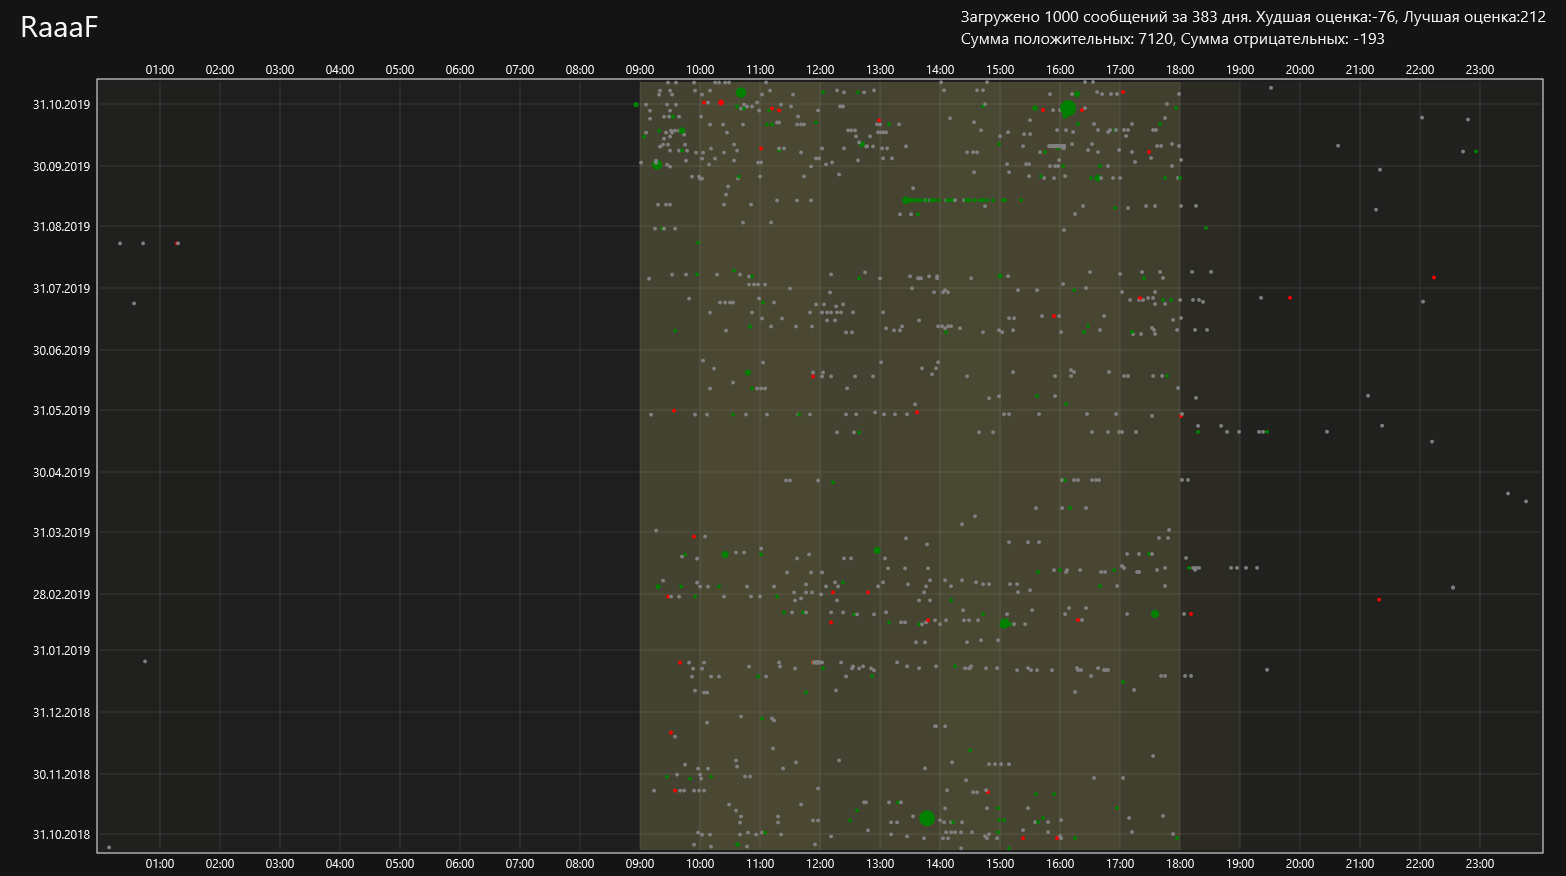This screenshot has height=876, width=1566.
Task: Click the red dot near 01:15 in August 2019
Action: (178, 243)
